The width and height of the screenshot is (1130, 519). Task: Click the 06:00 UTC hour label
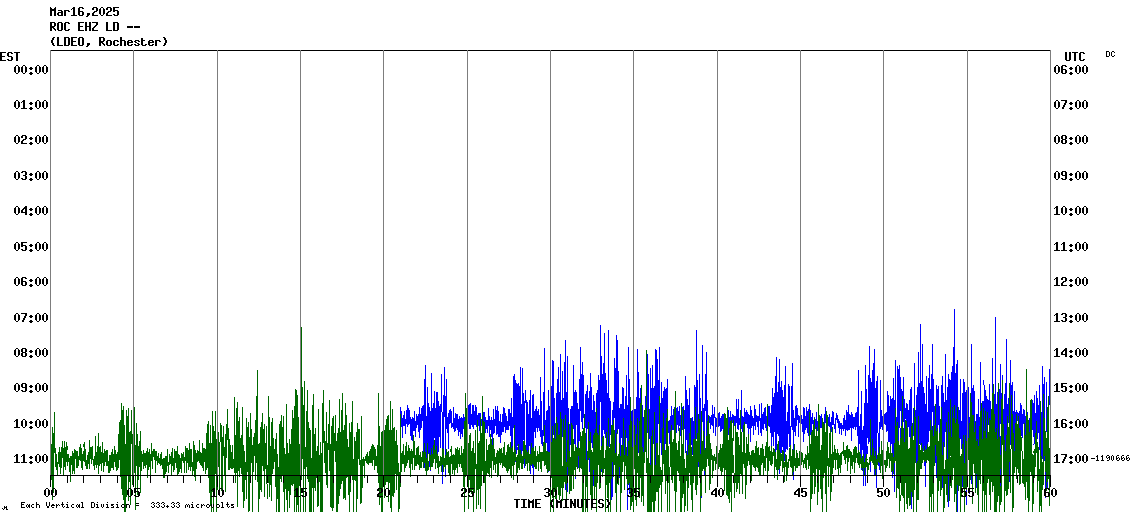pos(1070,69)
